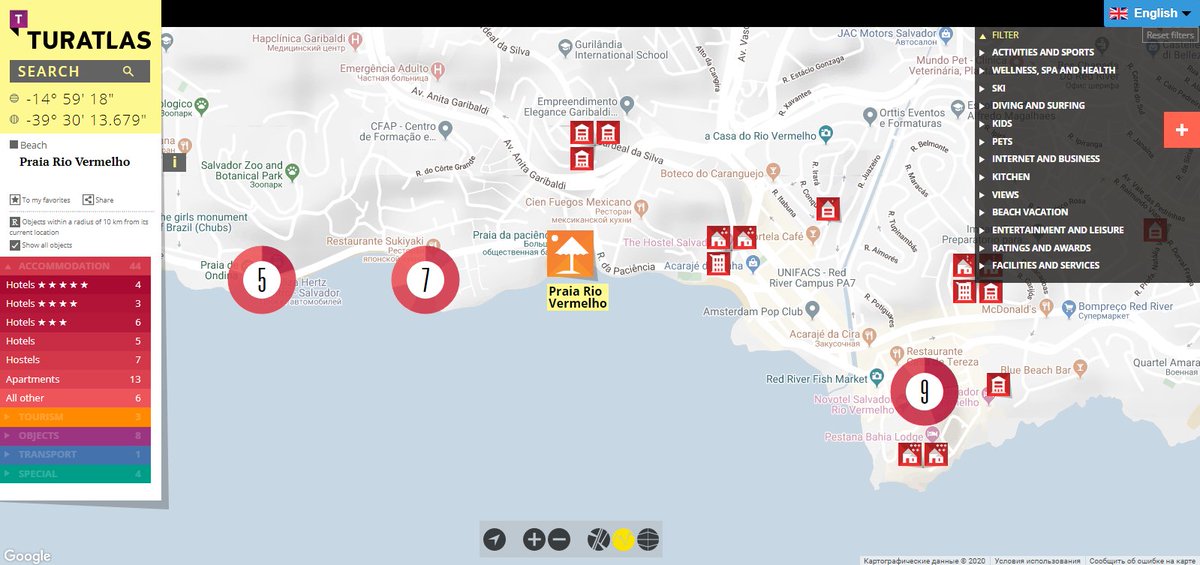1200x565 pixels.
Task: Expand the SPECIAL category
Action: 75,473
